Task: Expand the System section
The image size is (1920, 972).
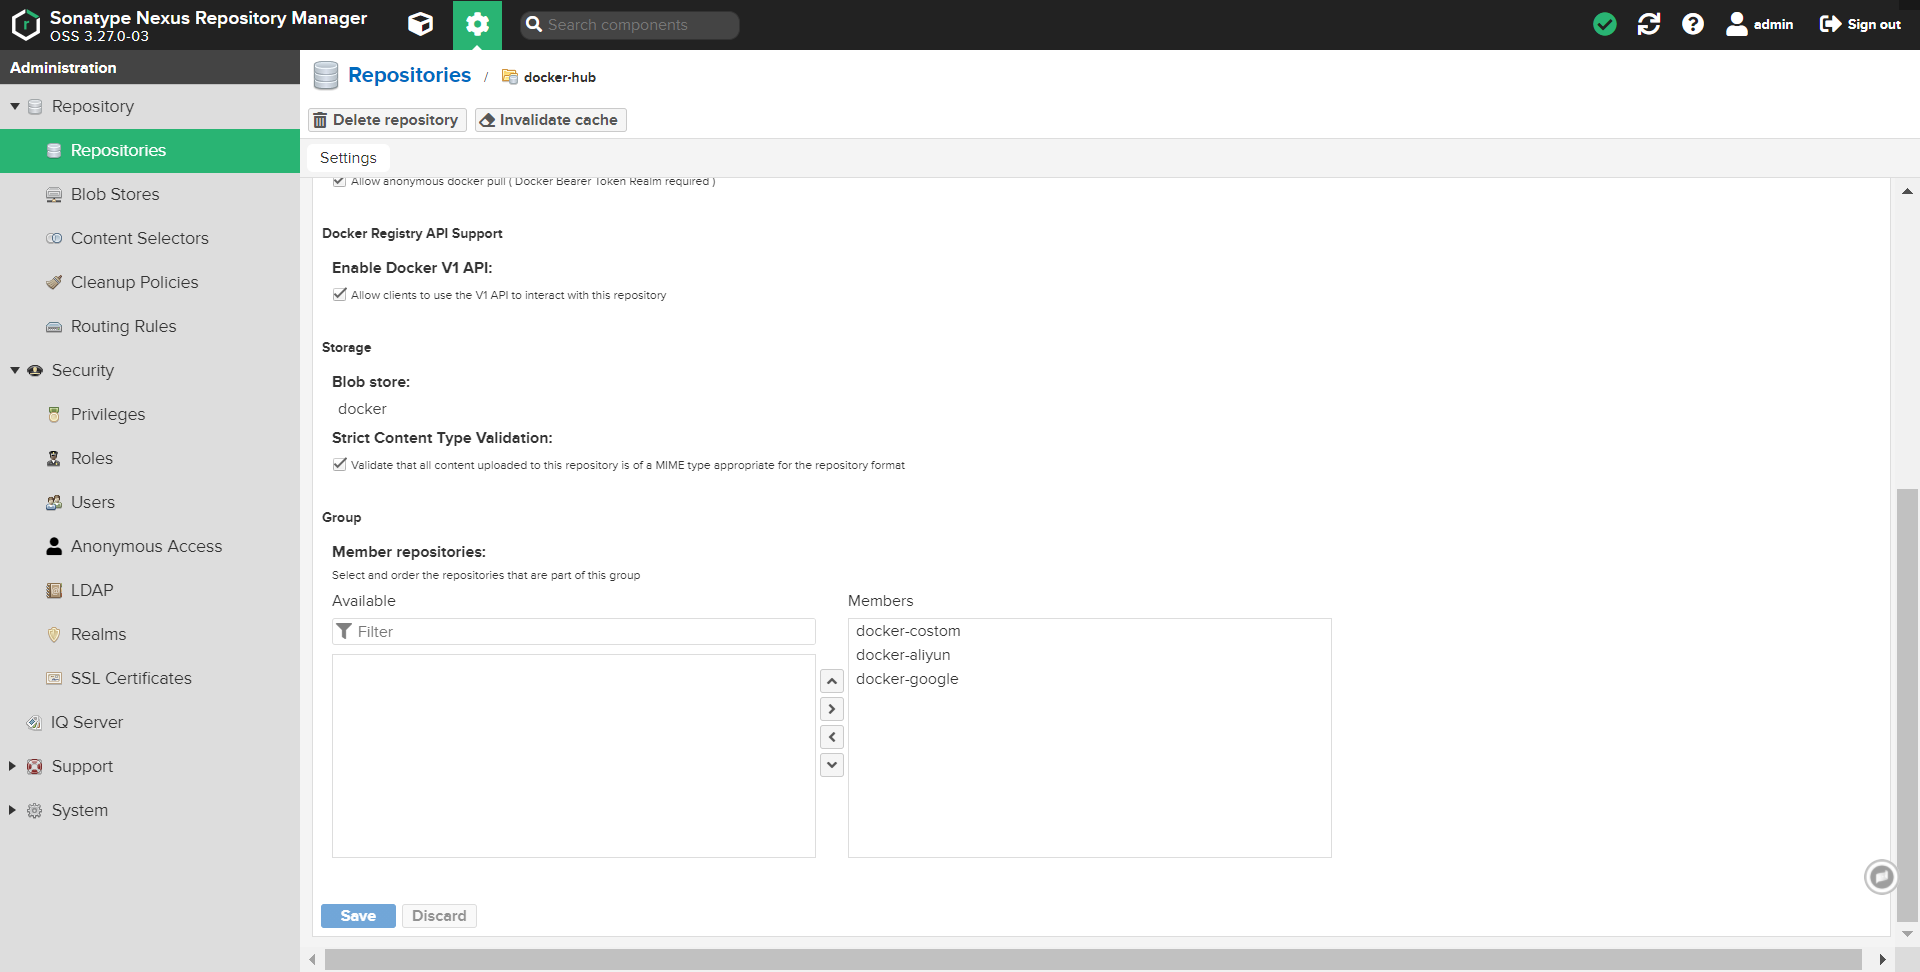Action: click(11, 810)
